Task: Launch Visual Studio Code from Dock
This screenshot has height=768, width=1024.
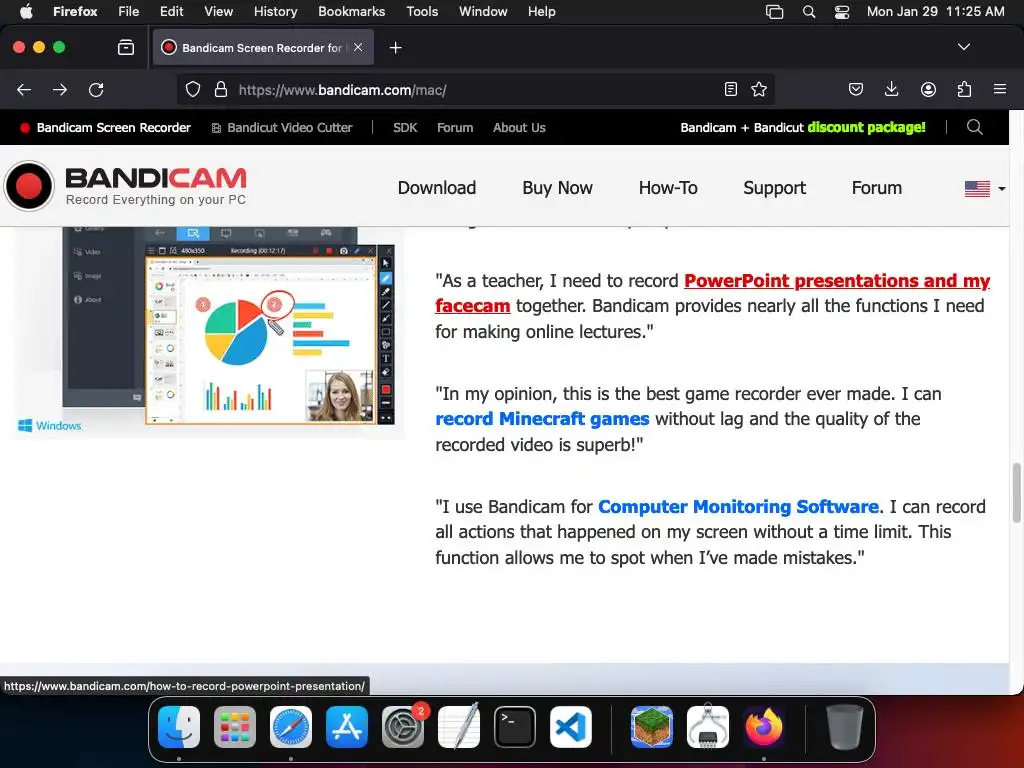Action: [571, 727]
